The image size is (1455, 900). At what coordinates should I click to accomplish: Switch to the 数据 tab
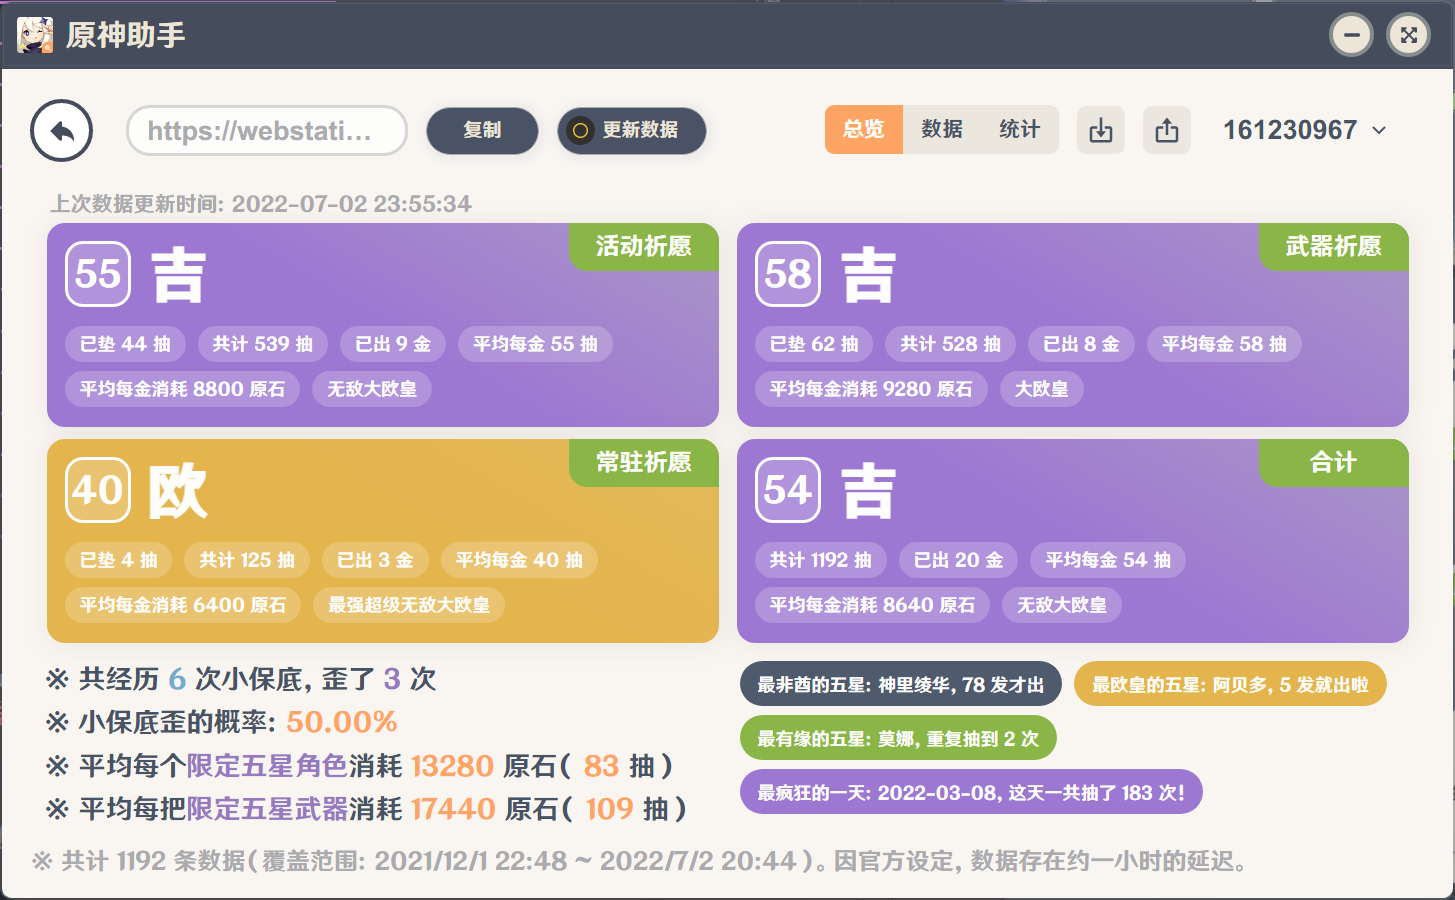point(941,130)
